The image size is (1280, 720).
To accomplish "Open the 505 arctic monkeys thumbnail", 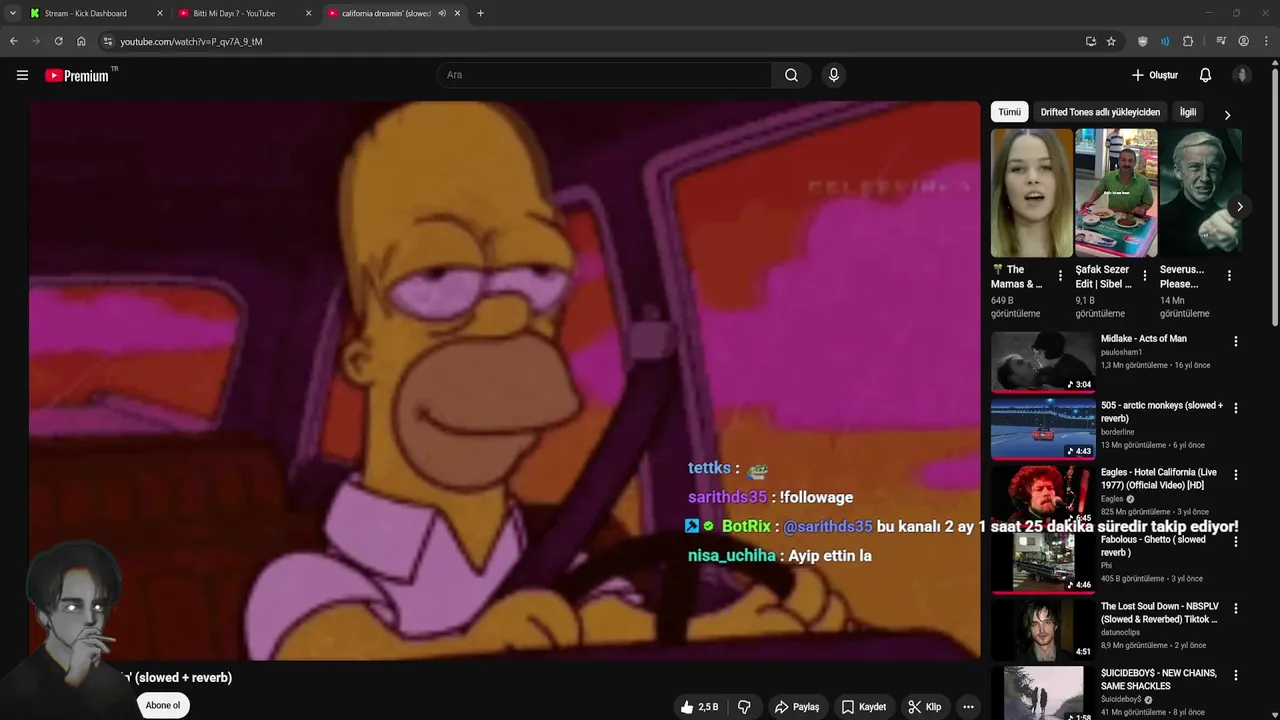I will coord(1043,428).
